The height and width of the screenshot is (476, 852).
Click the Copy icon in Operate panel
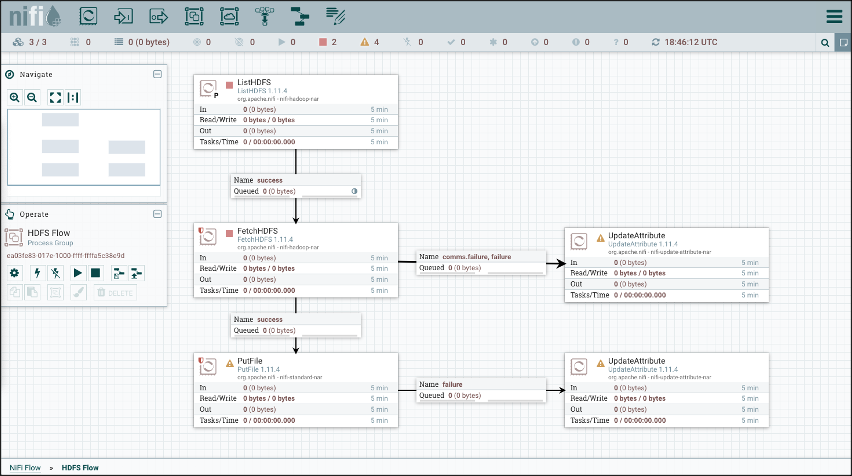click(15, 292)
